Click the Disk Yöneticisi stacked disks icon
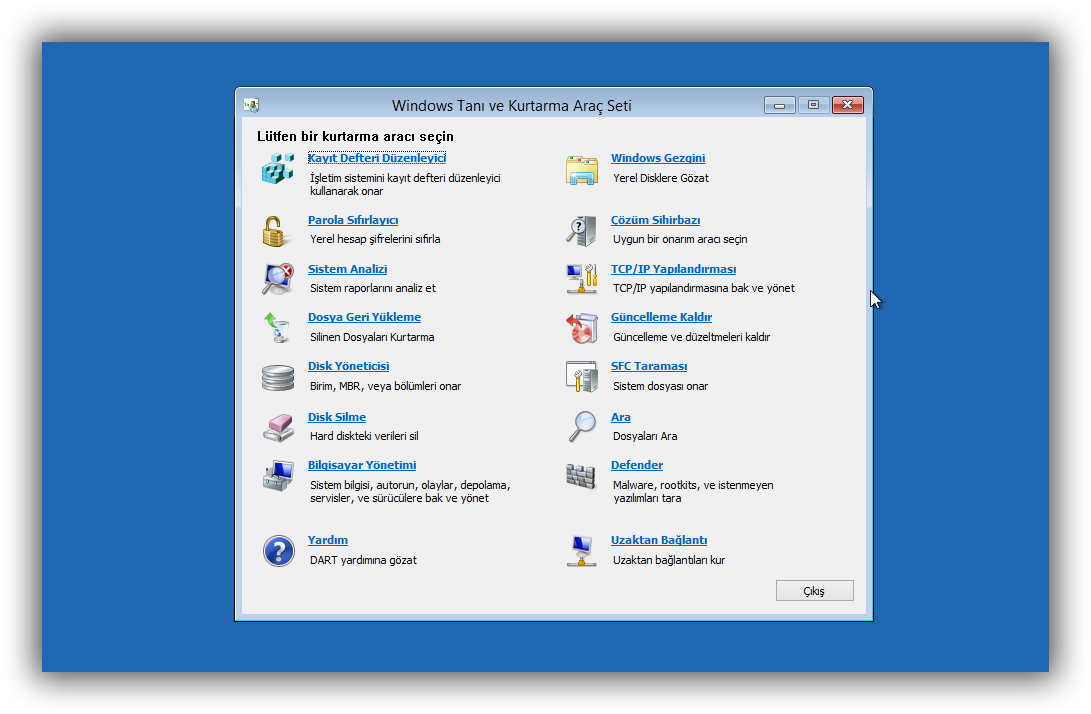 point(277,377)
